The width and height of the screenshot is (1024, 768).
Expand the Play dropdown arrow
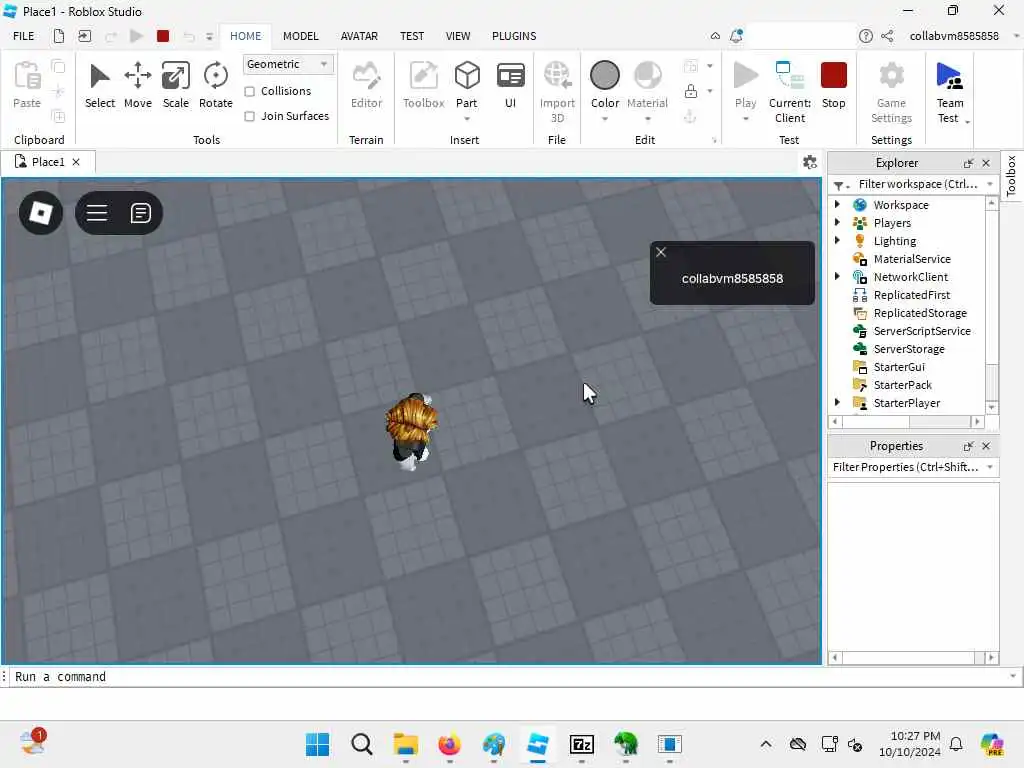pyautogui.click(x=746, y=119)
